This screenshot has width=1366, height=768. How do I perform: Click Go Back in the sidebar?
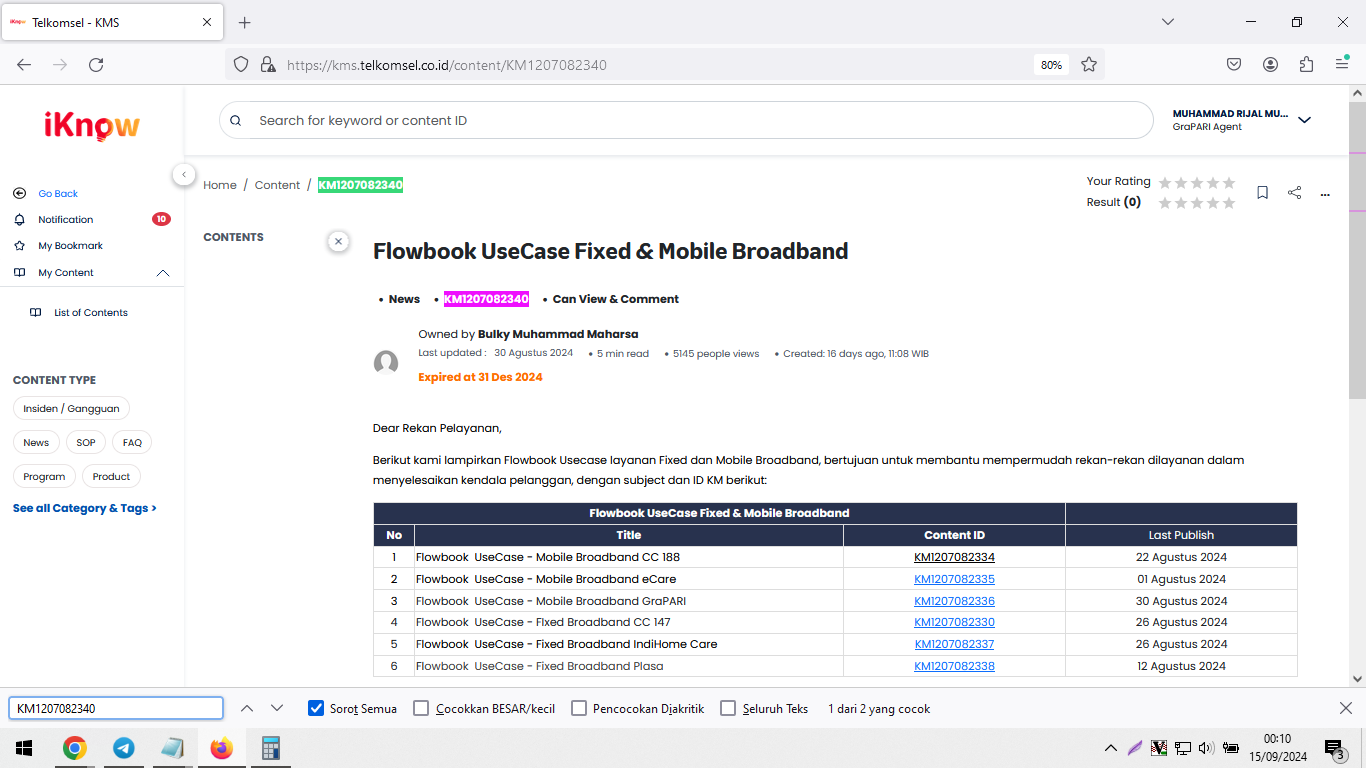58,194
